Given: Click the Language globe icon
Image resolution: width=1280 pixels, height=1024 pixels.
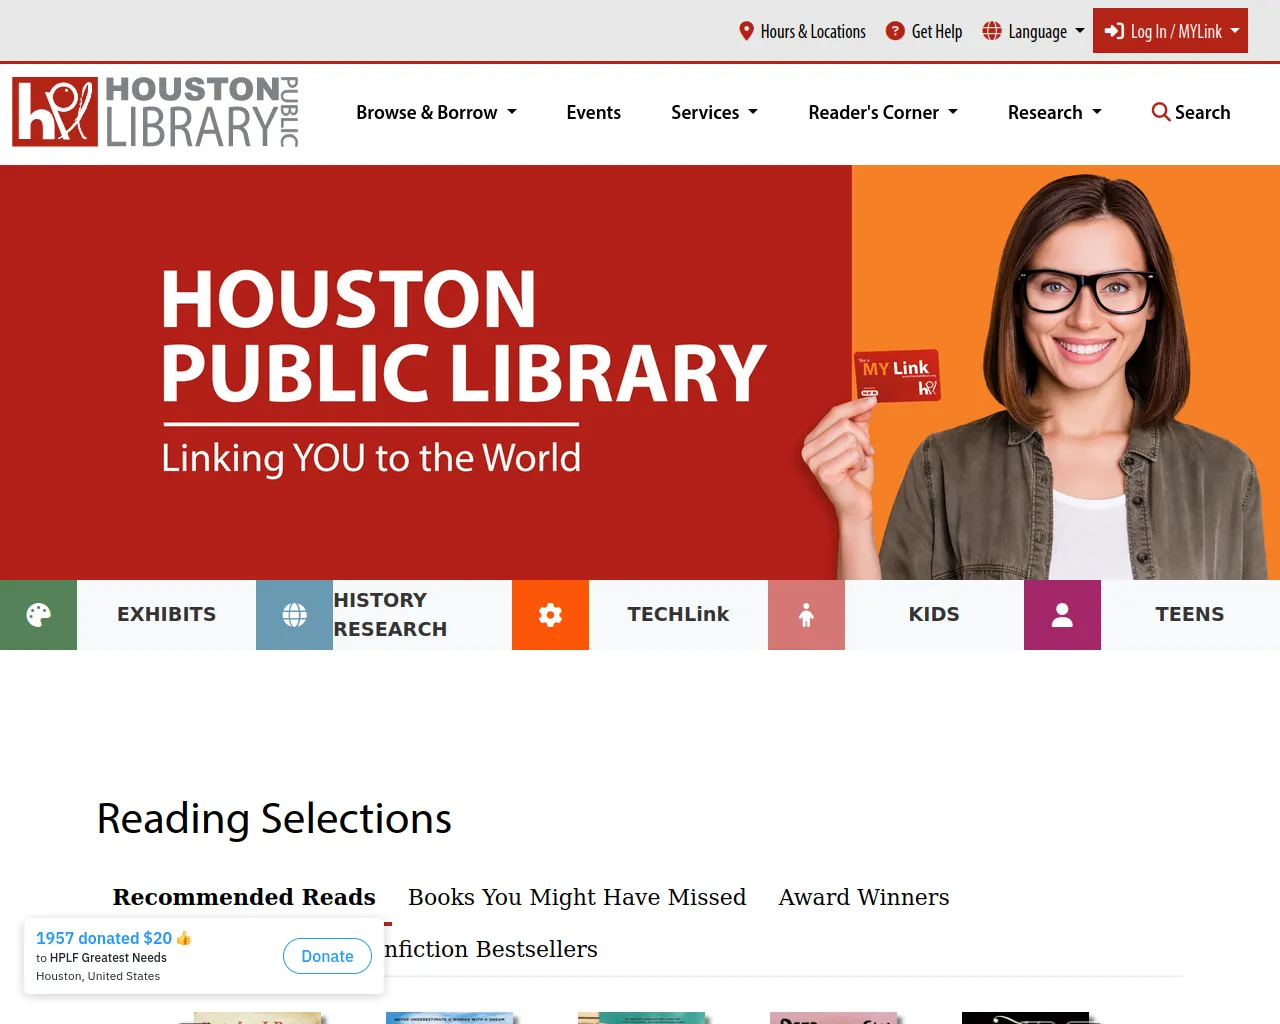Looking at the screenshot, I should [992, 31].
